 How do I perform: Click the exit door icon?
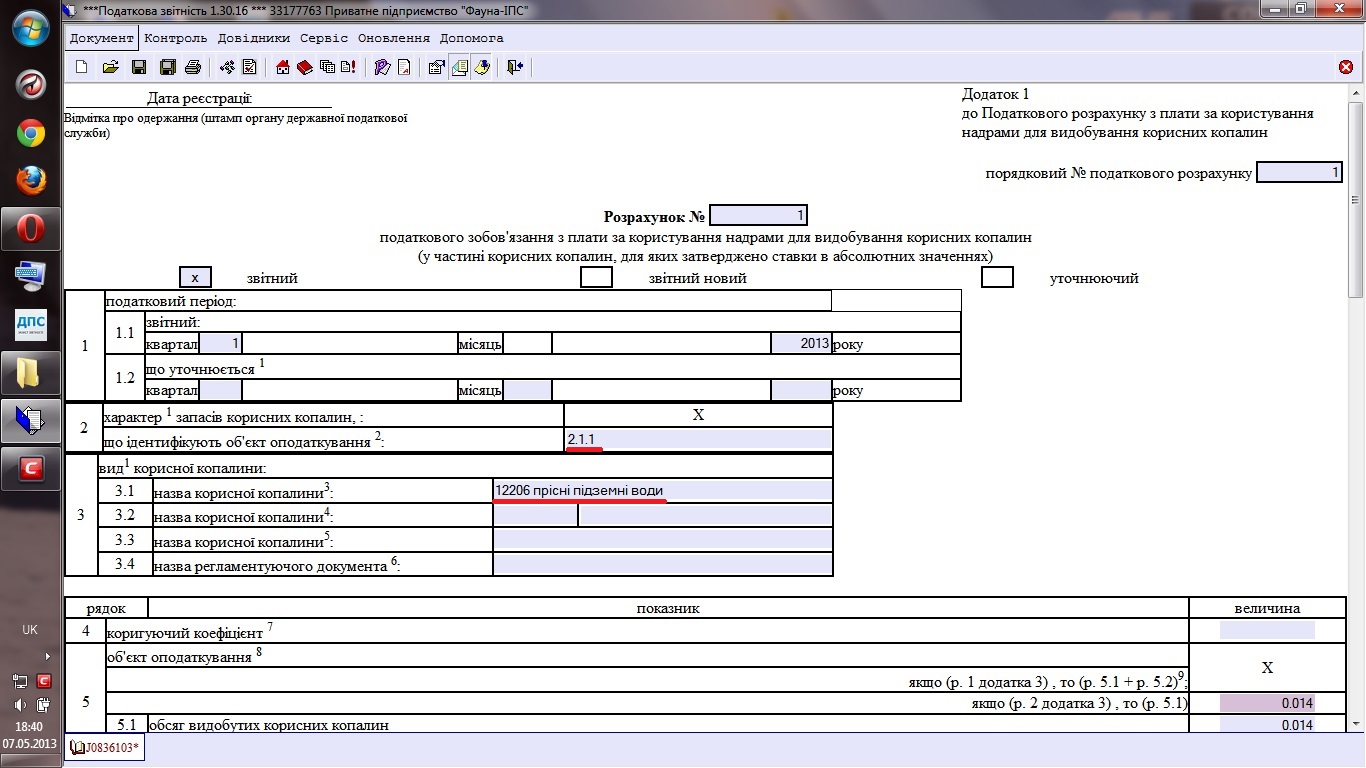point(514,67)
